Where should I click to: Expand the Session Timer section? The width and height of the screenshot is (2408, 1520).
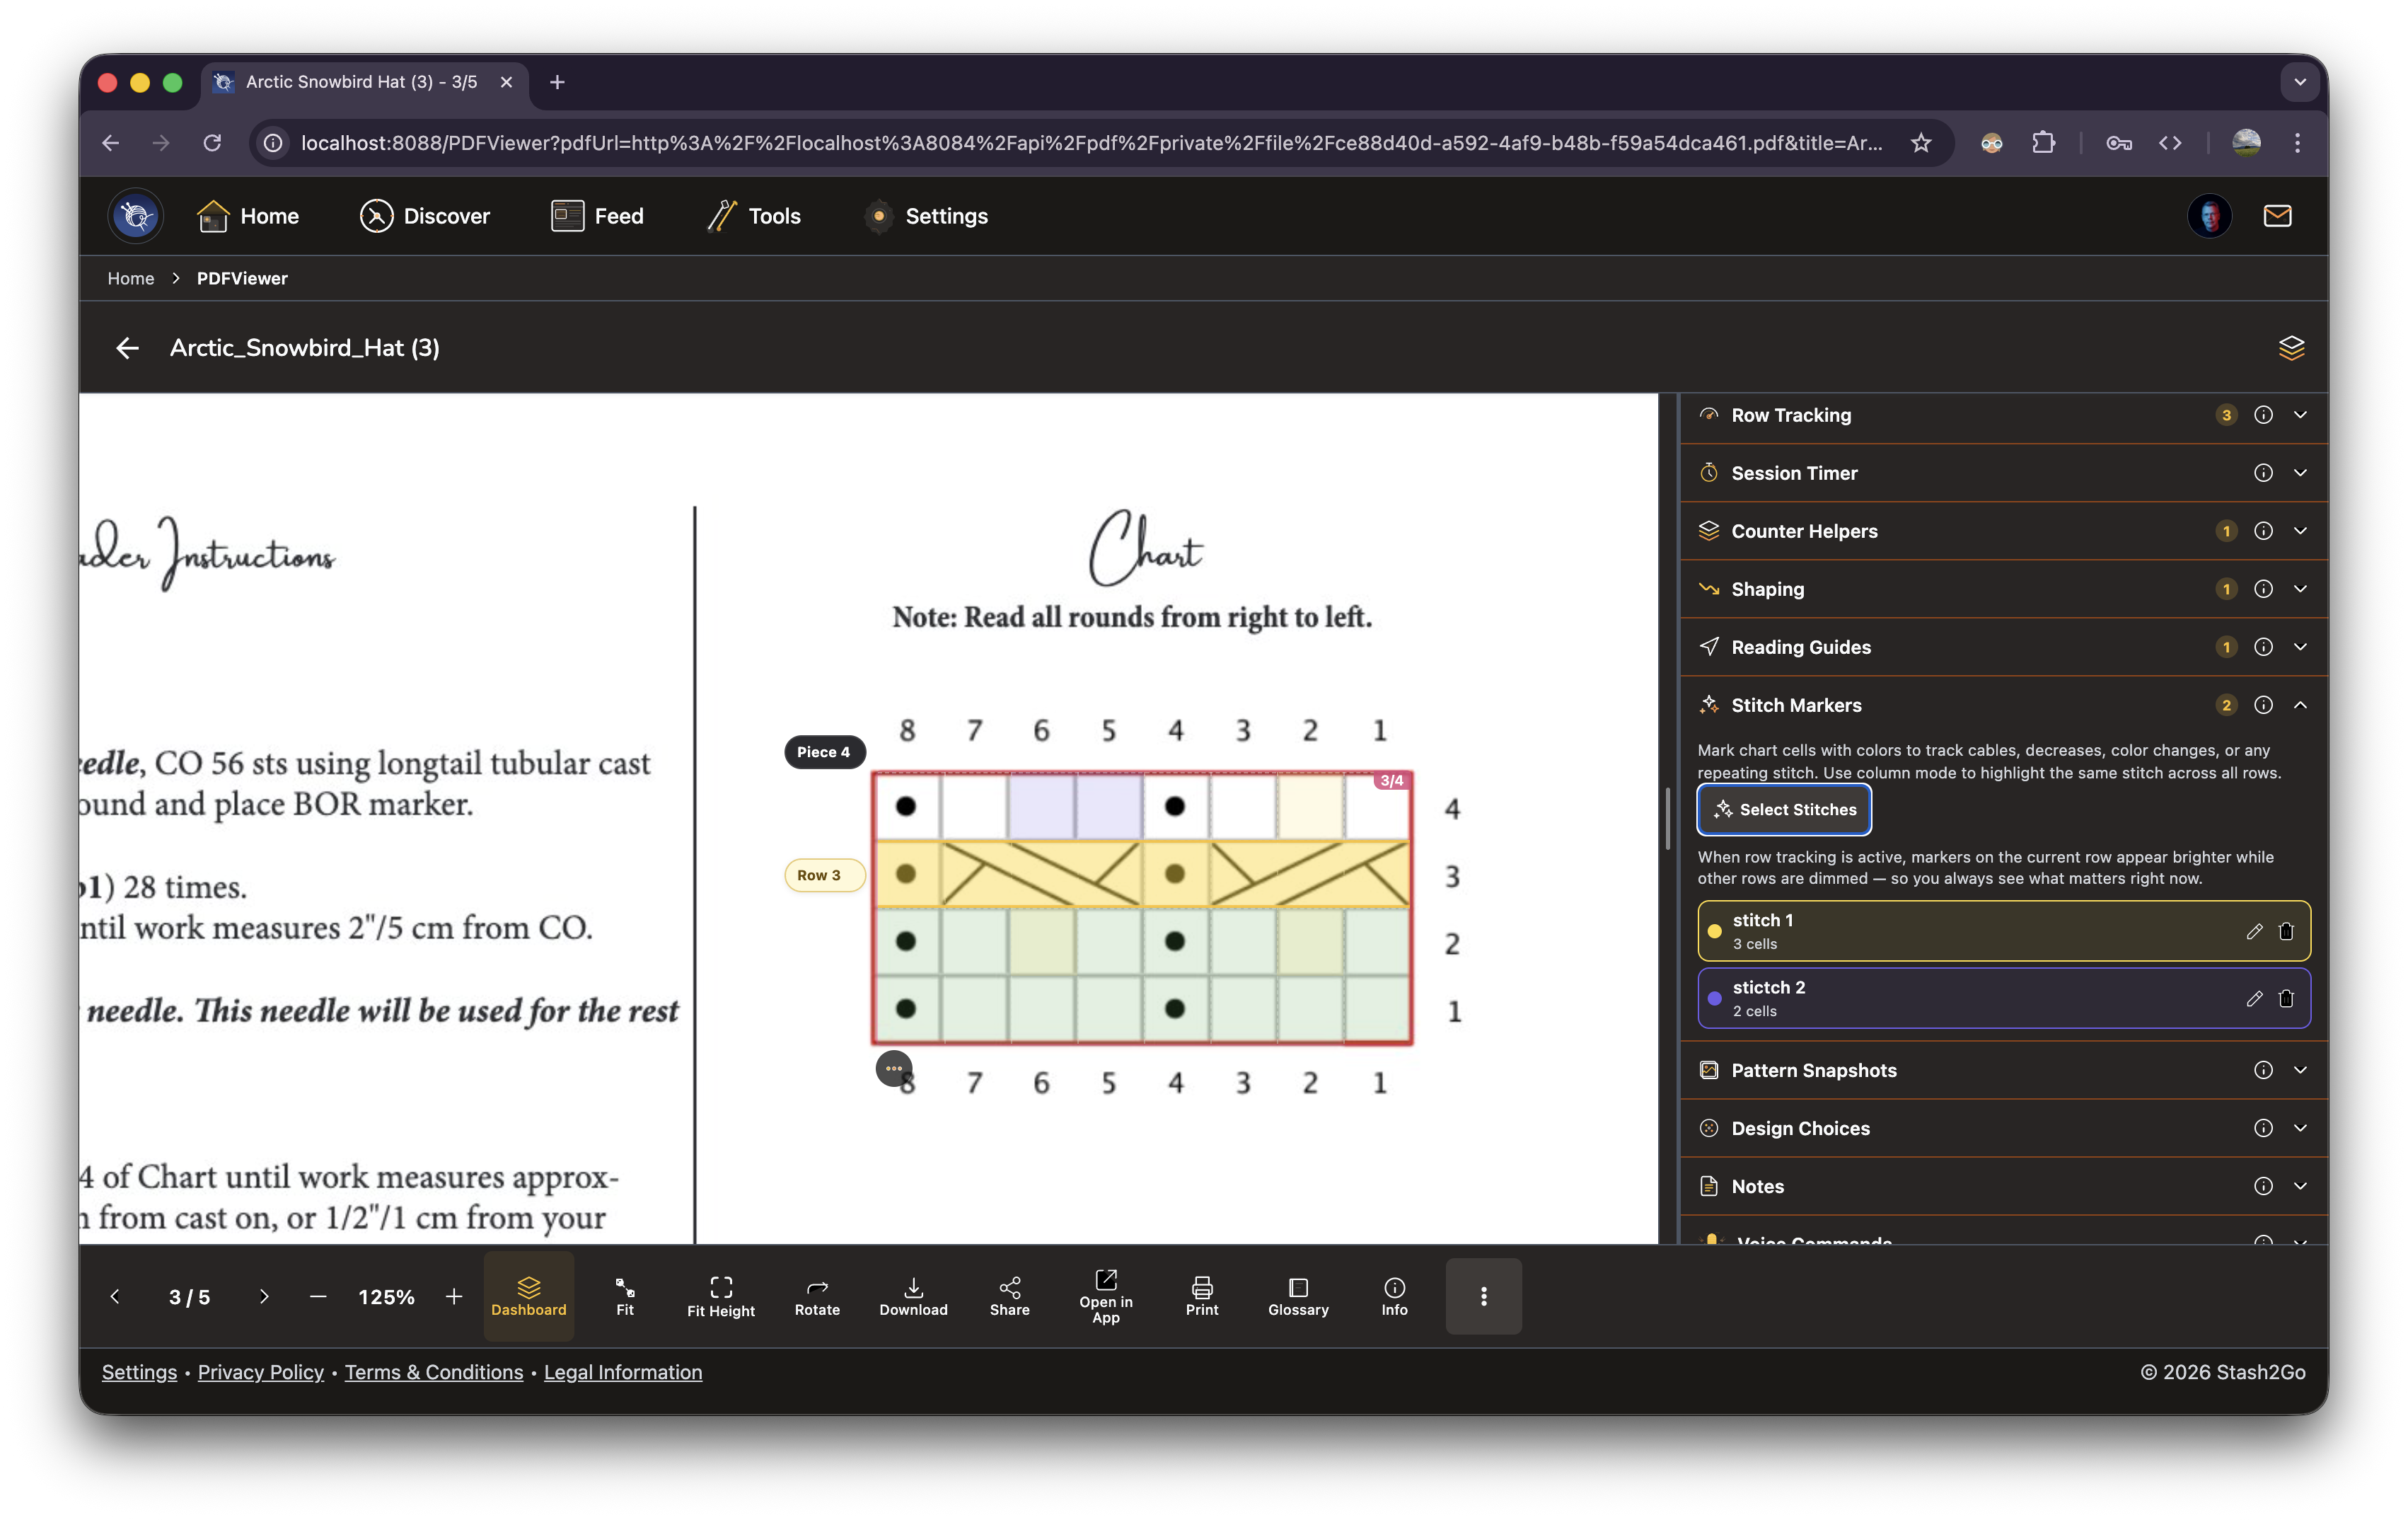pyautogui.click(x=2299, y=473)
